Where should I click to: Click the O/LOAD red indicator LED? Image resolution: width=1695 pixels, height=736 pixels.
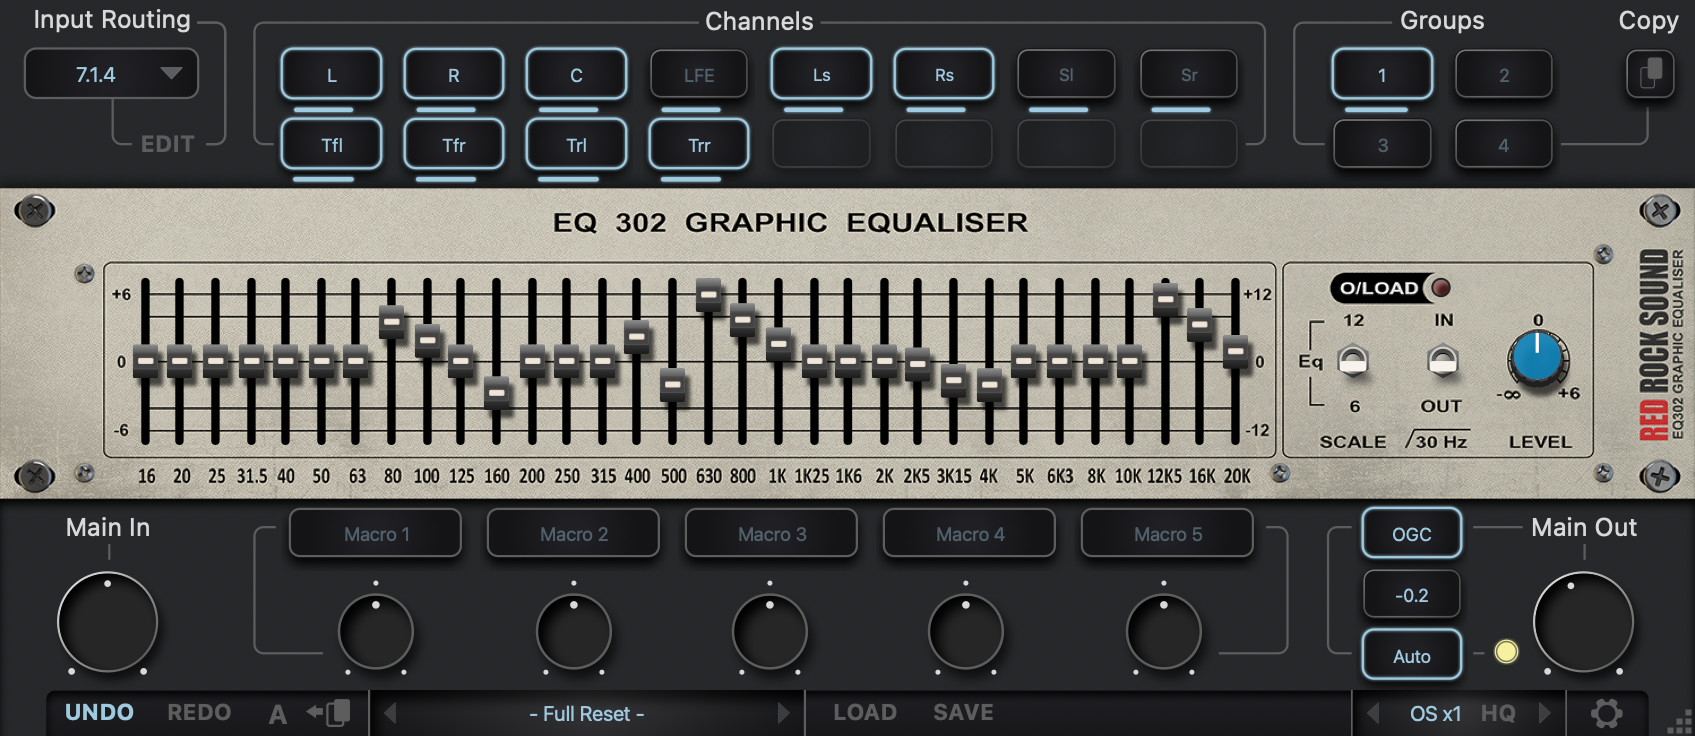1441,288
